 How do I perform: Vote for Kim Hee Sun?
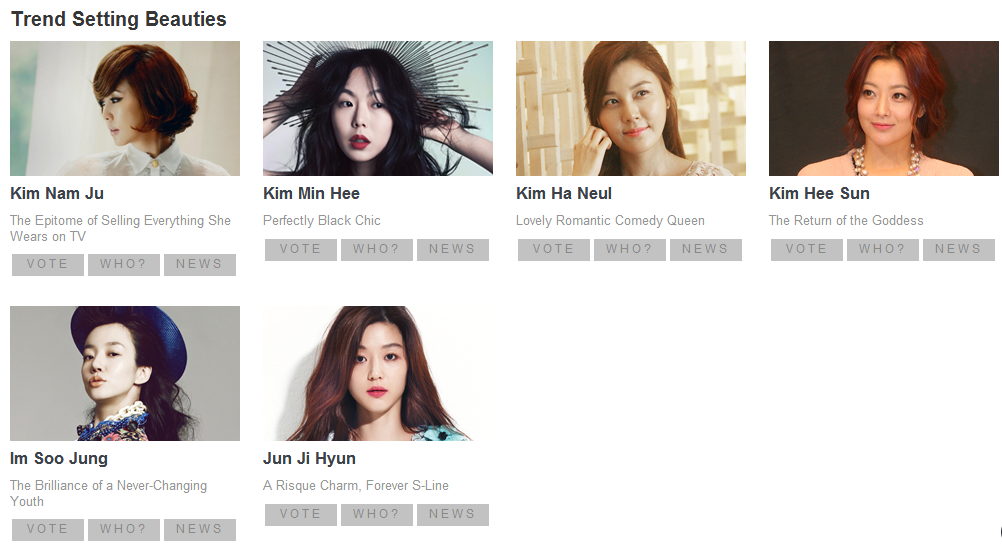807,249
